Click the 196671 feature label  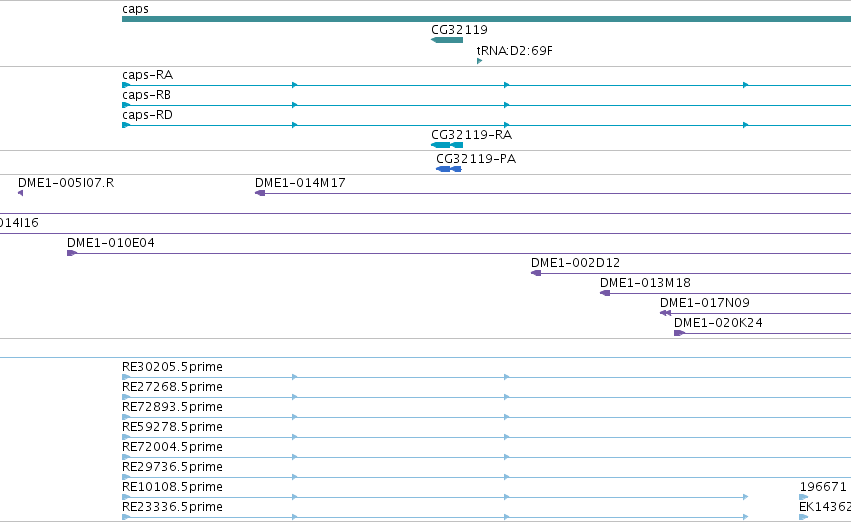[823, 487]
